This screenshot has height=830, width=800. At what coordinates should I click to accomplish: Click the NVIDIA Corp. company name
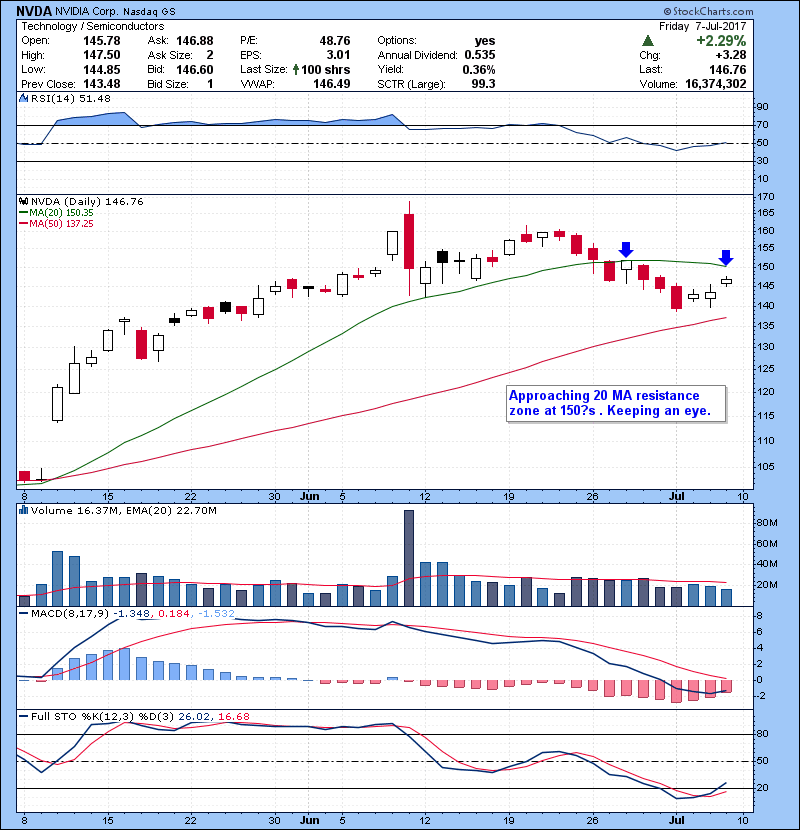coord(87,12)
